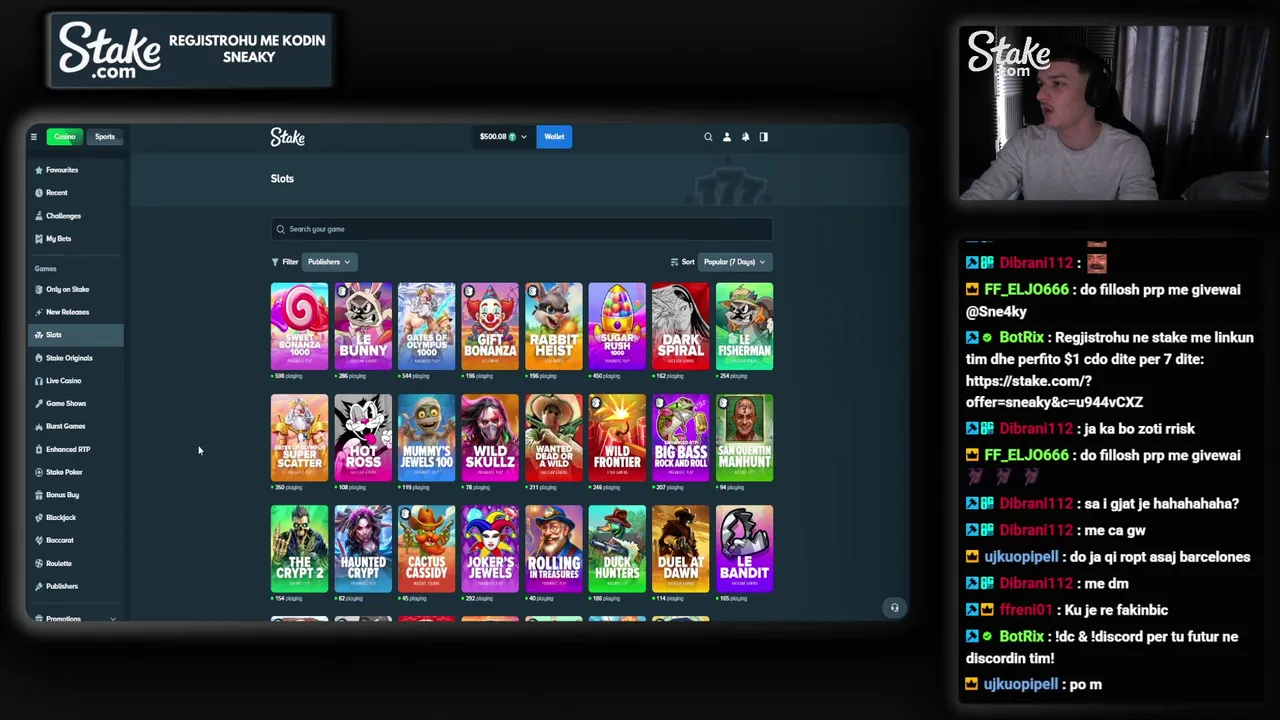Click the stake.com offer link in chat
Image resolution: width=1280 pixels, height=720 pixels.
[1054, 391]
